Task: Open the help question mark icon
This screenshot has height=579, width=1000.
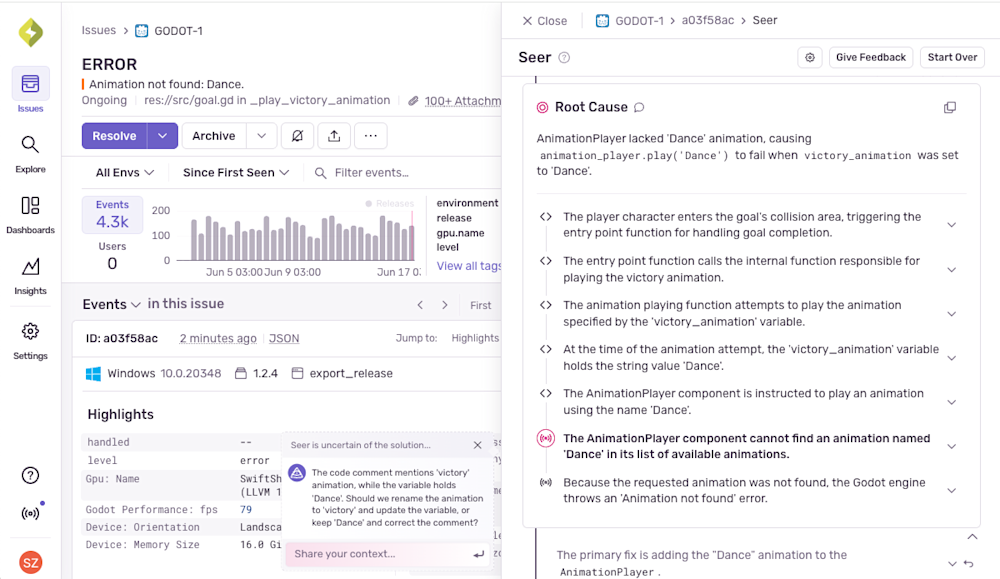Action: (x=30, y=475)
